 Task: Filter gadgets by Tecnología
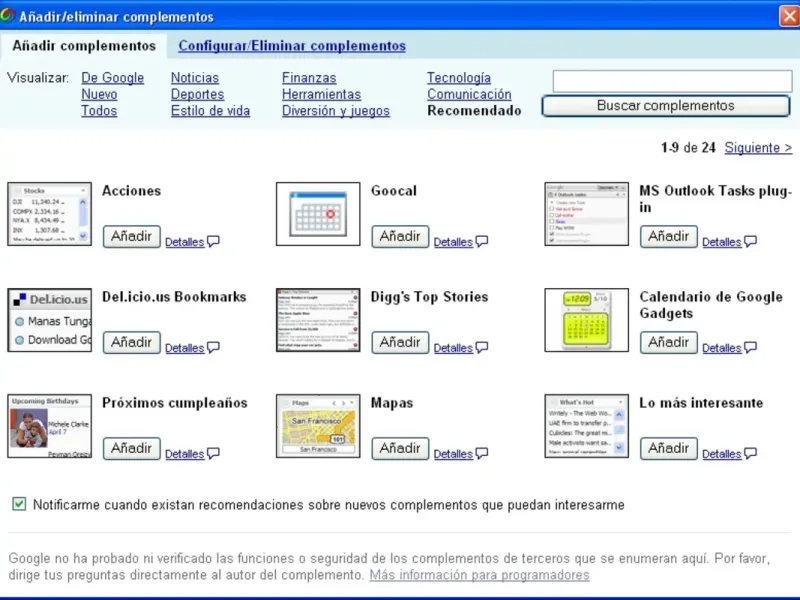pos(459,78)
